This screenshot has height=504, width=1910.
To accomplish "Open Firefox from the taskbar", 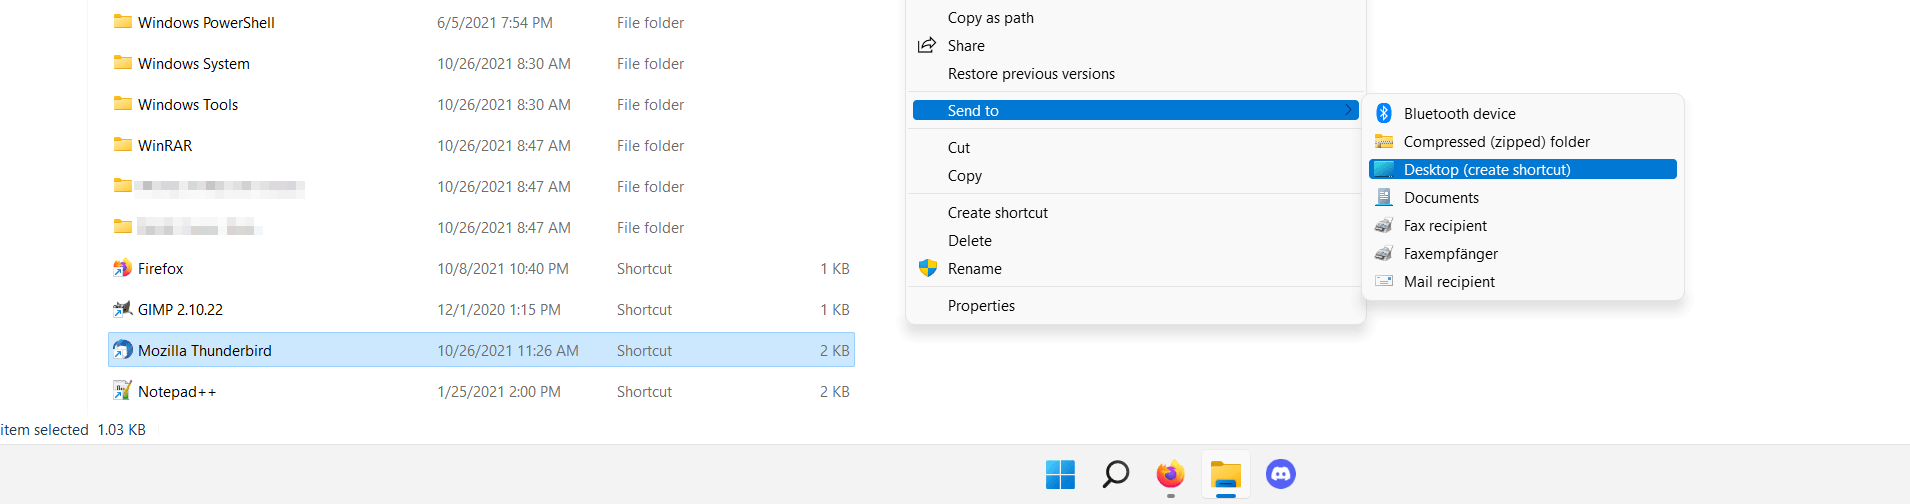I will pos(1170,474).
